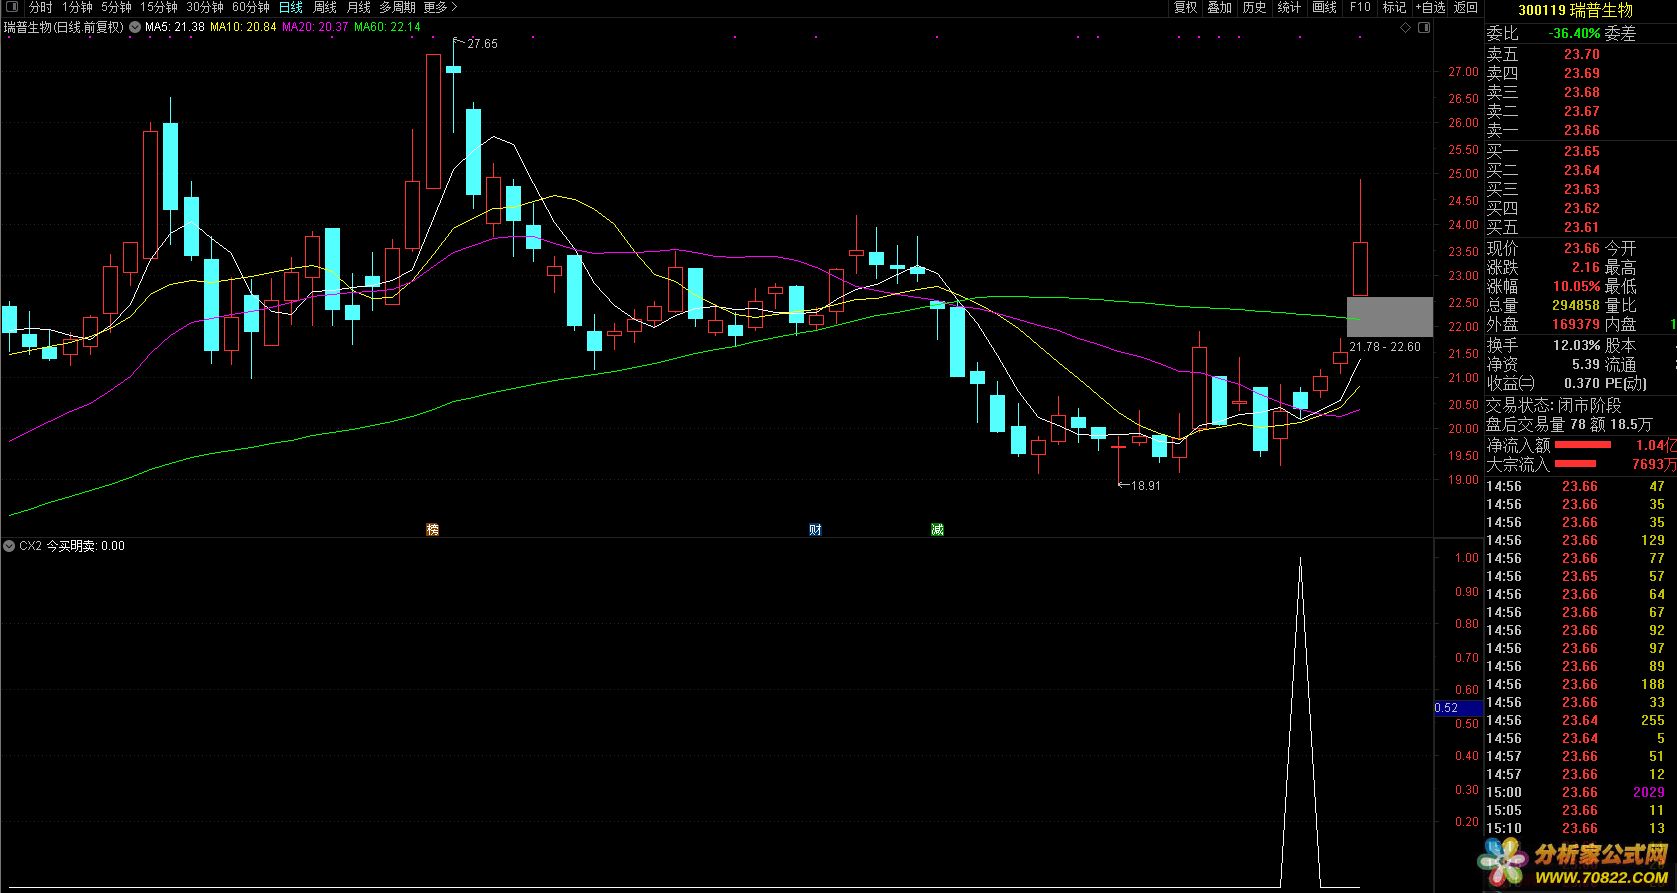Open the 榜 event marker on timeline
This screenshot has width=1677, height=893.
coord(432,529)
